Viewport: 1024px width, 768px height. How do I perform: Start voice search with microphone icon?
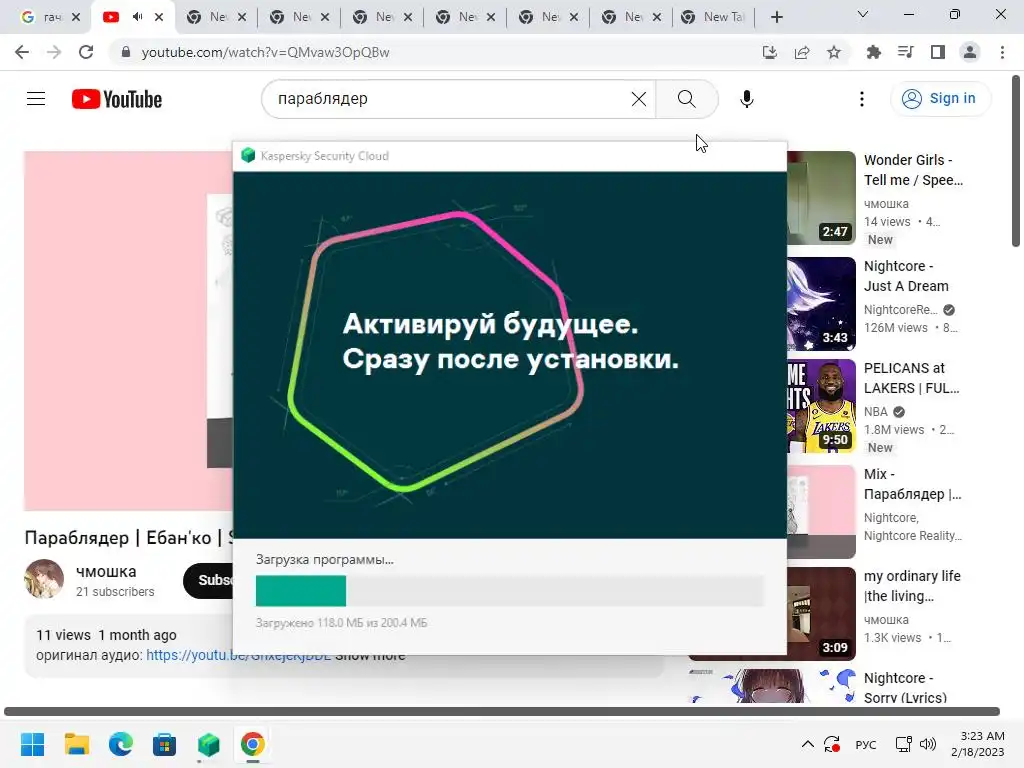pyautogui.click(x=746, y=99)
